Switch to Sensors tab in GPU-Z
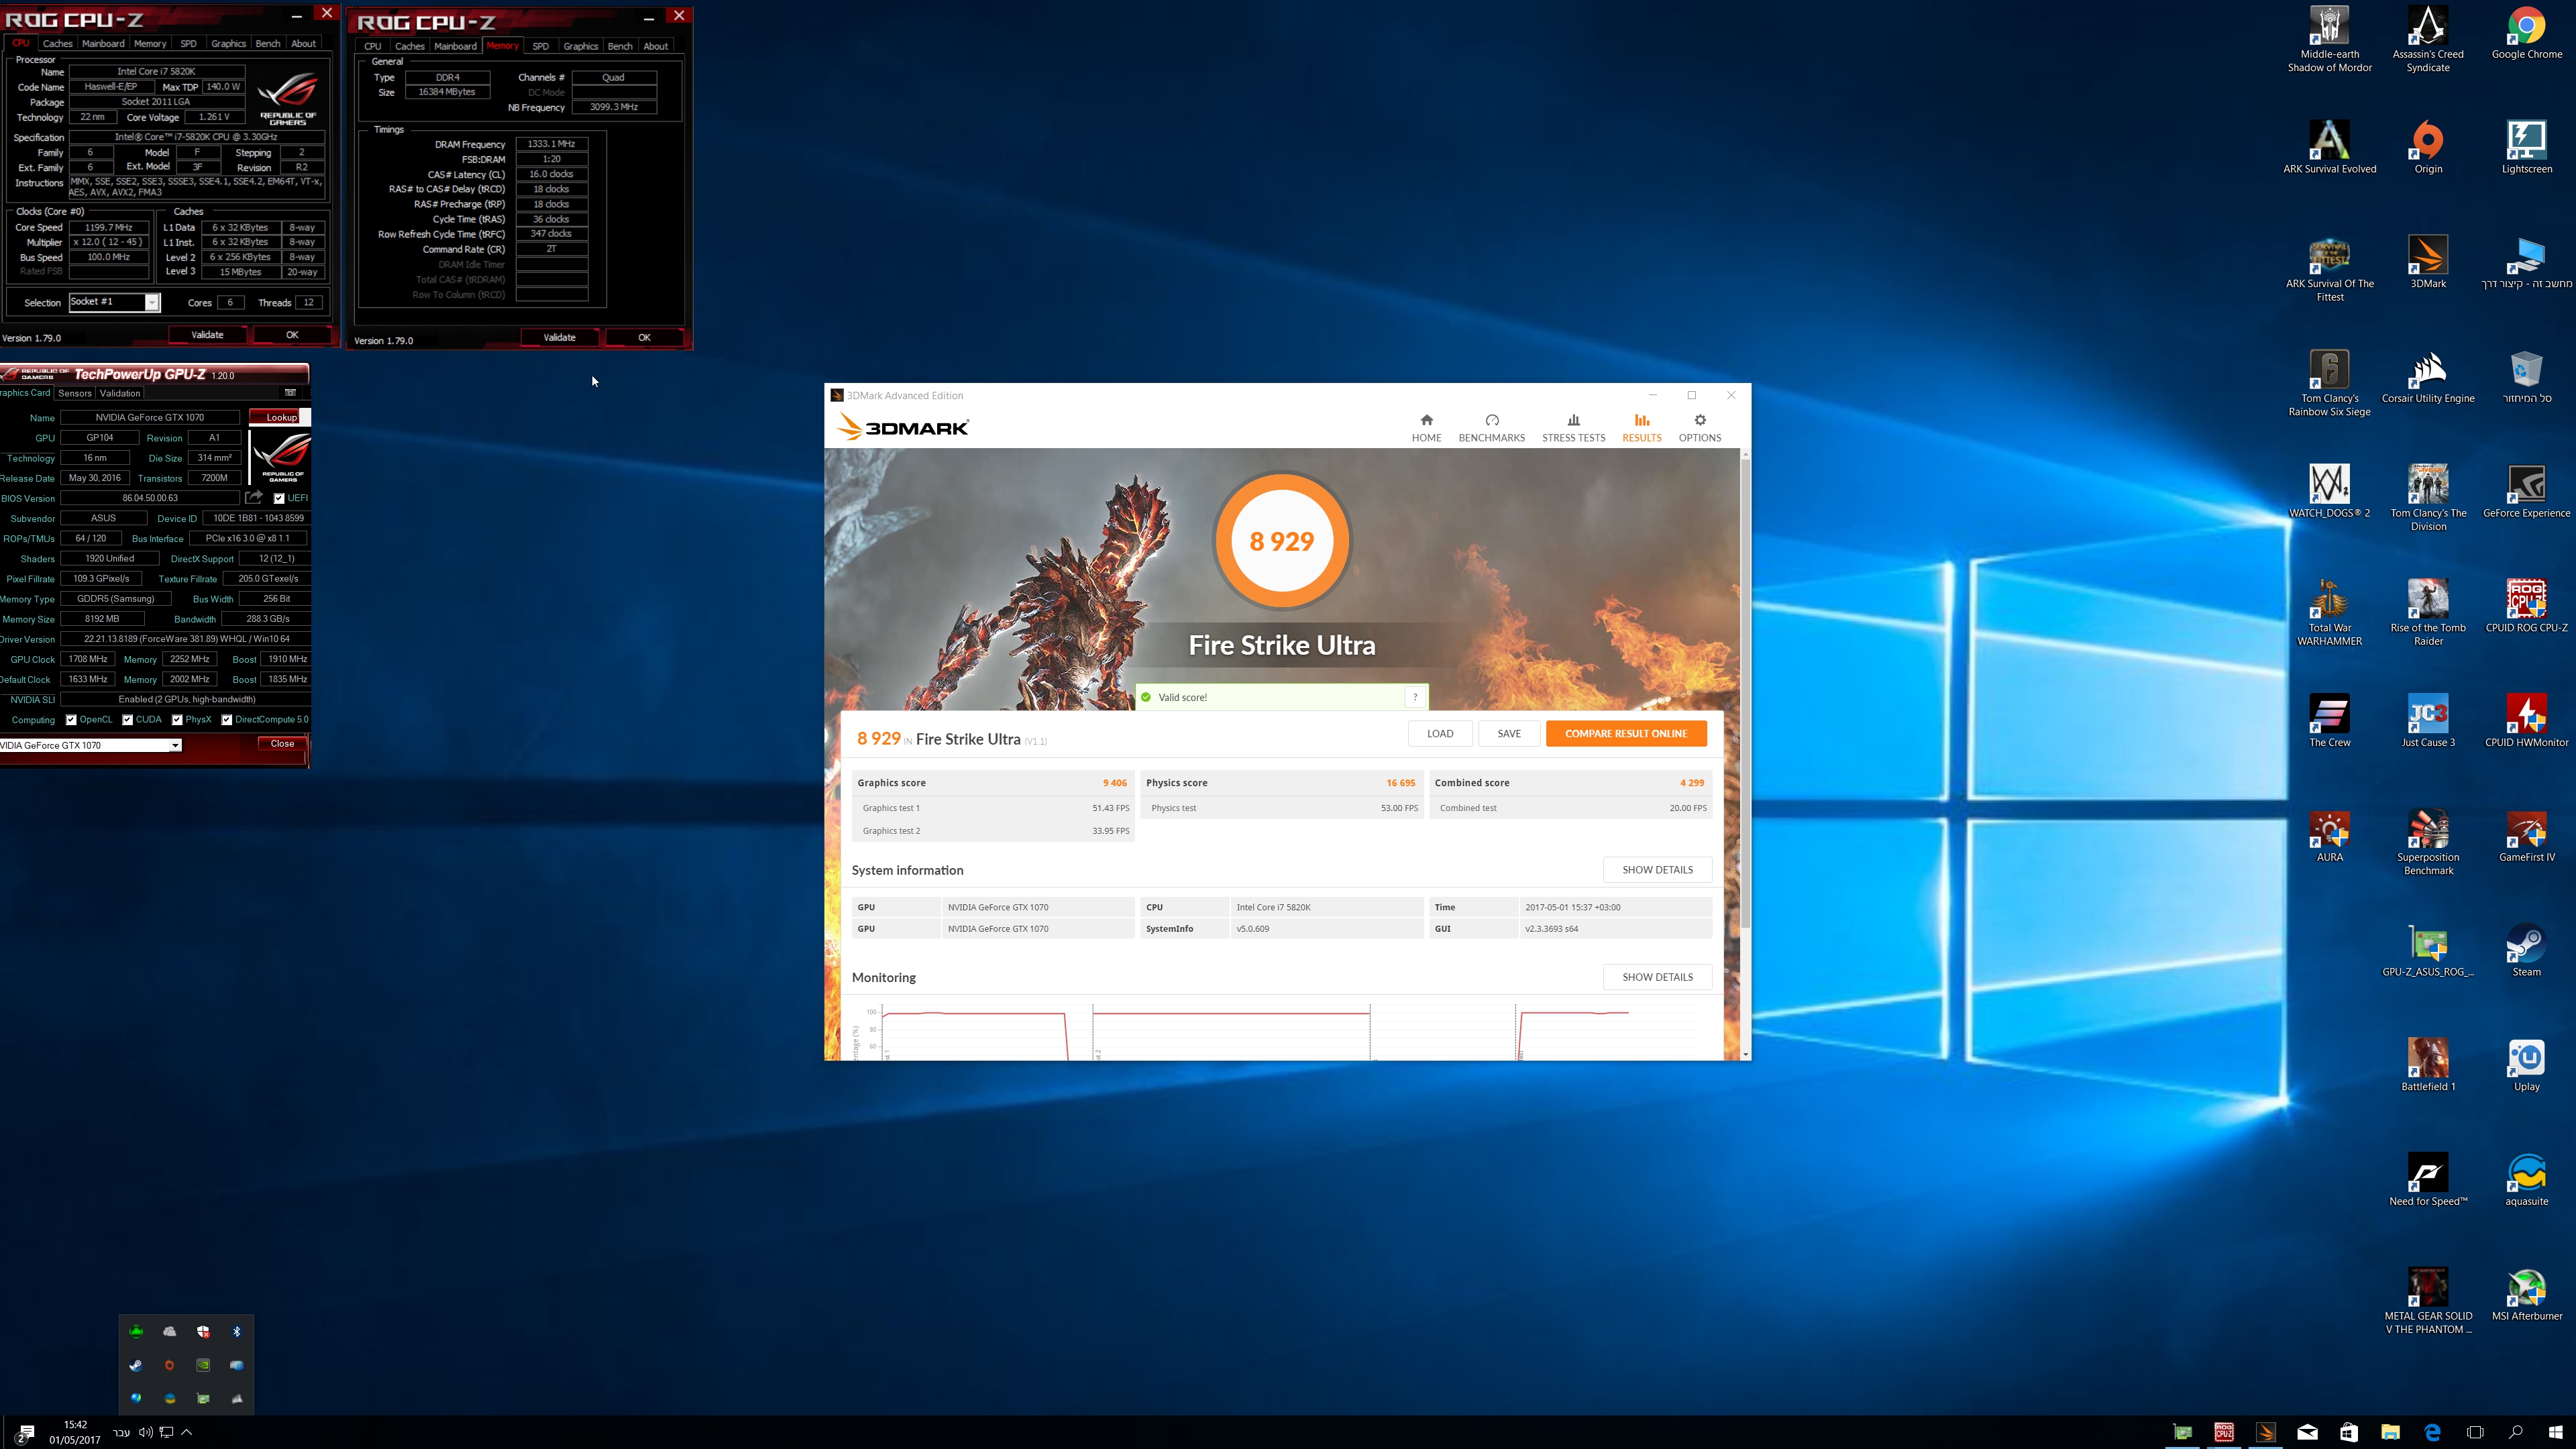This screenshot has width=2576, height=1449. point(75,393)
